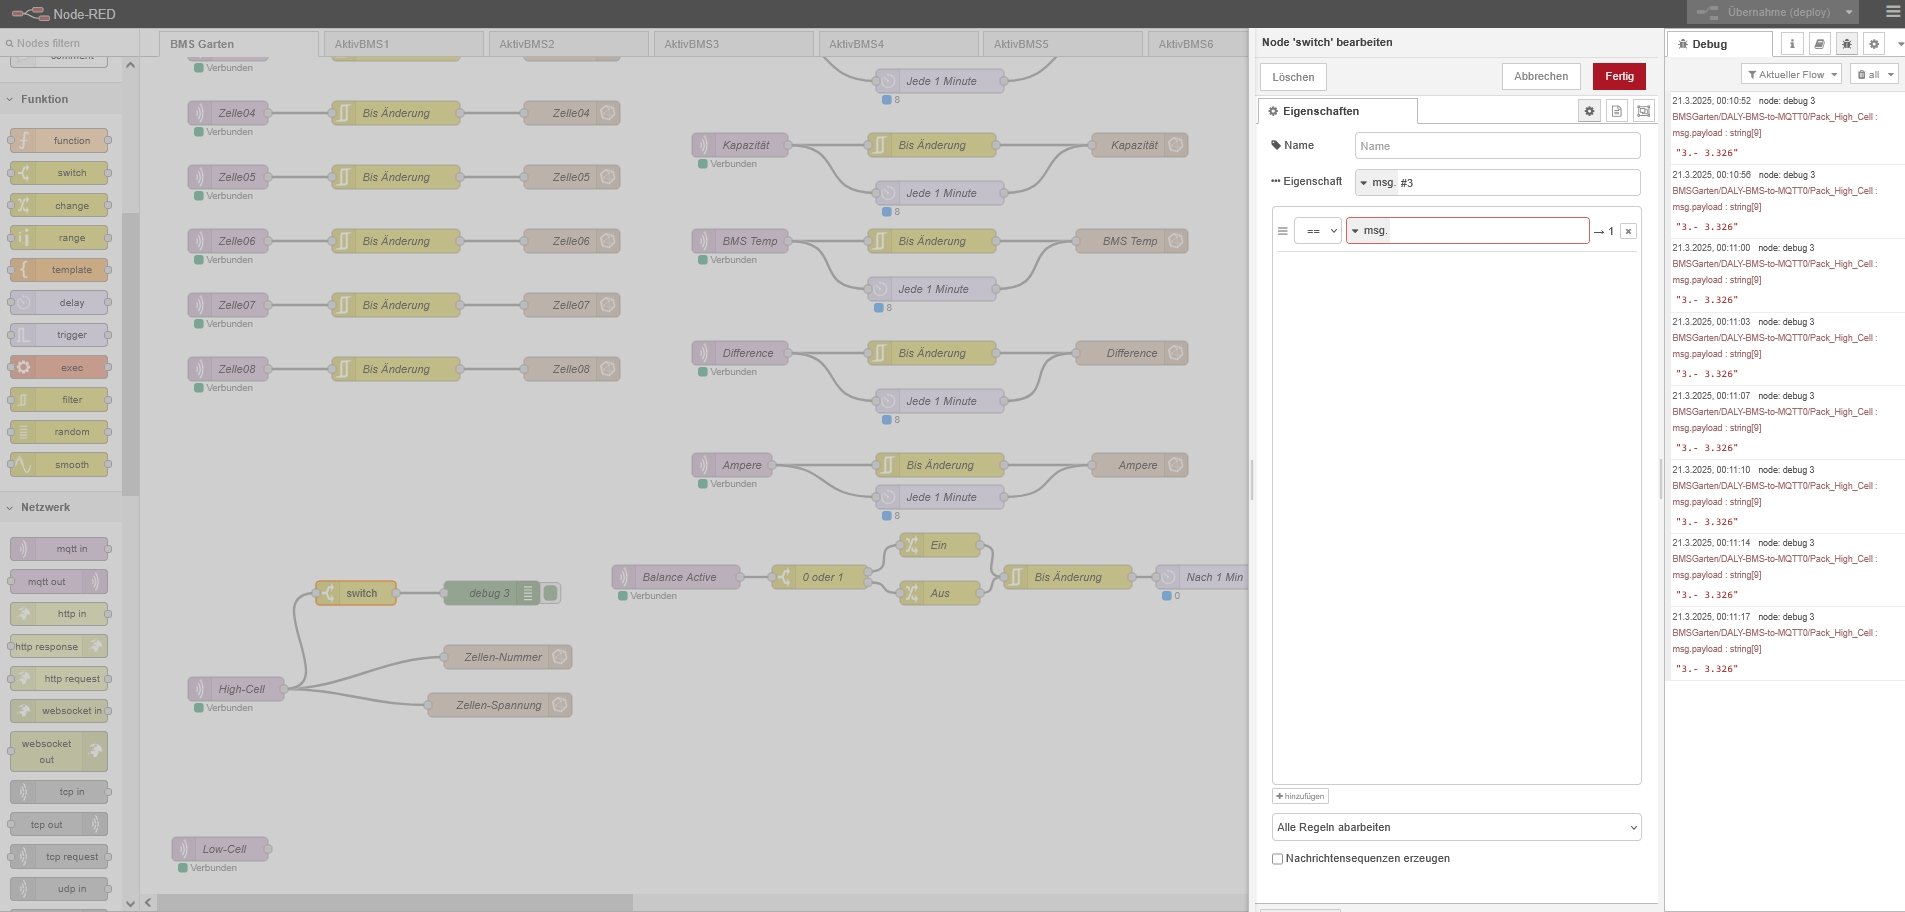
Task: Open the Alle Regeln abarbeiten dropdown
Action: [x=1457, y=828]
